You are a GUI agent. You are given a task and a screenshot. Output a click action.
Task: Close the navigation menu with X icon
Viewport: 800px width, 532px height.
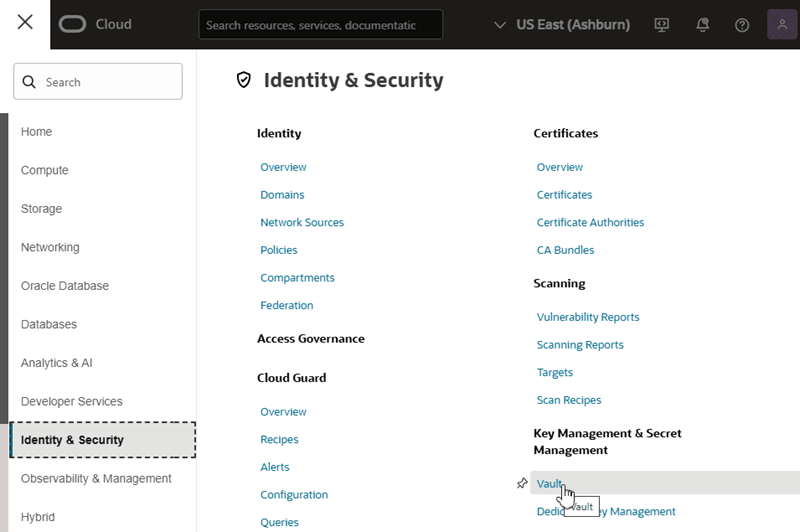point(25,23)
